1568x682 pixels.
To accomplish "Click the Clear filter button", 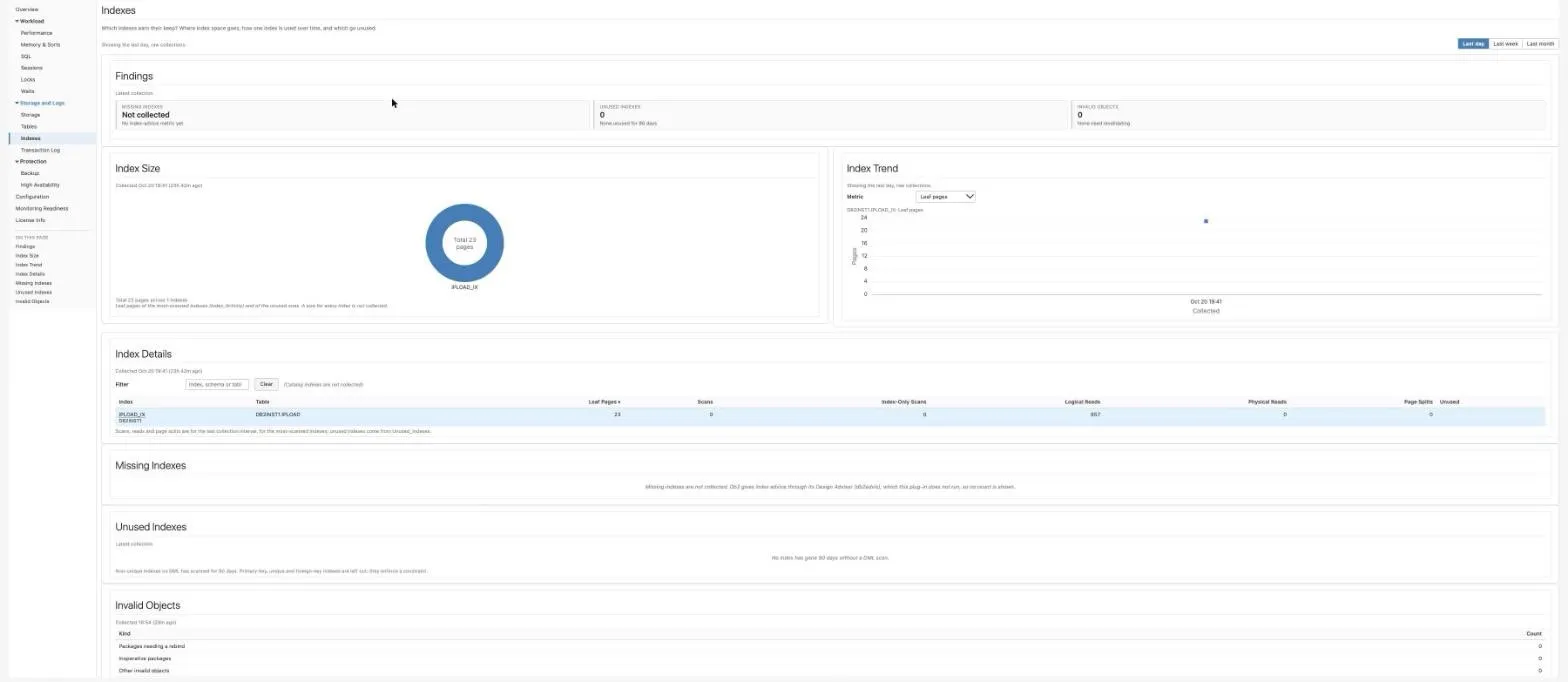I will coord(266,384).
